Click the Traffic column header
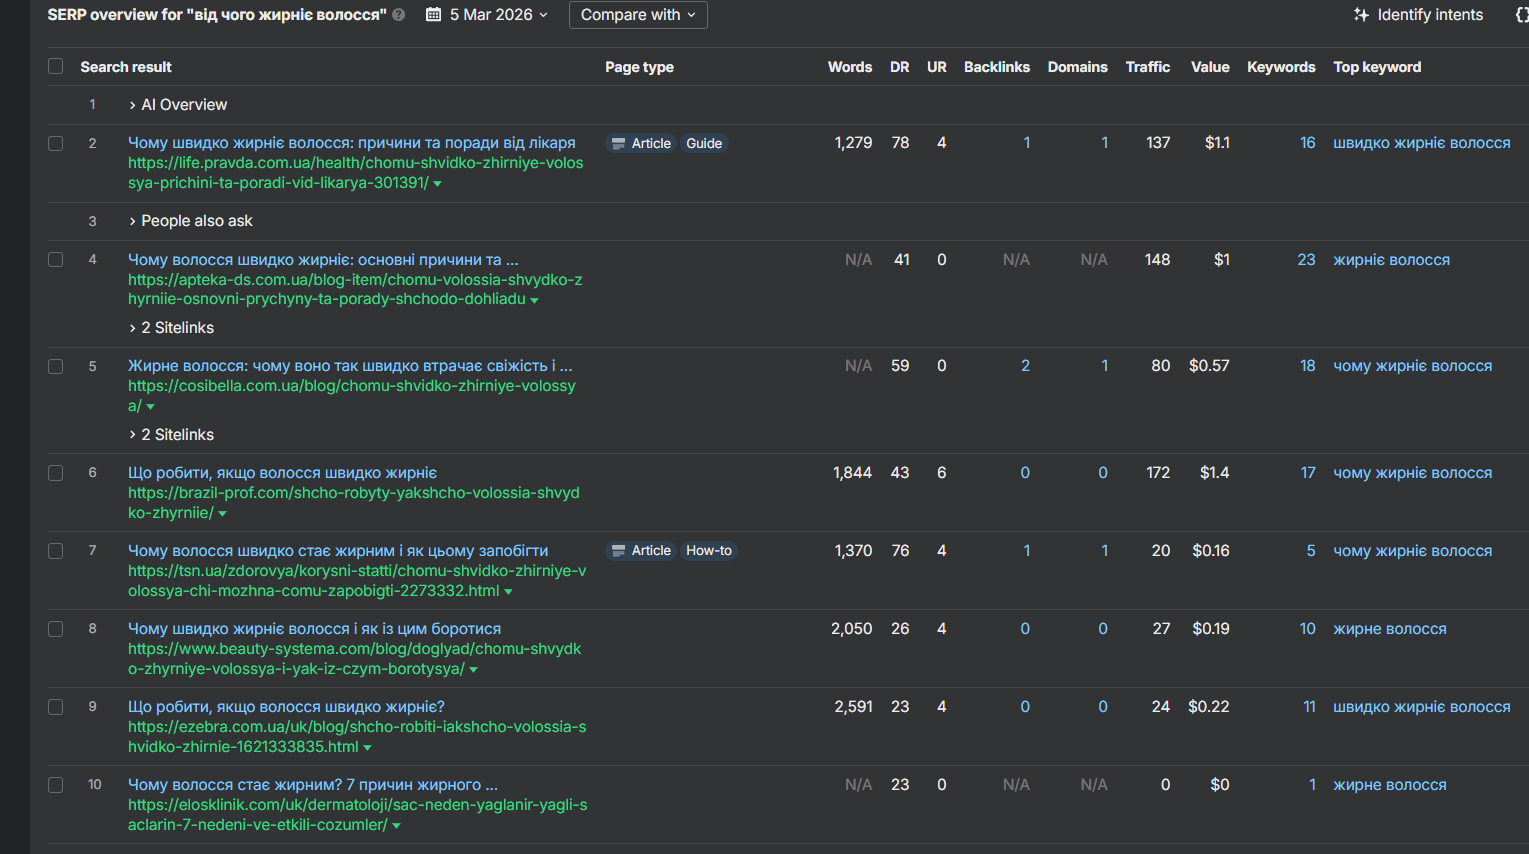 pyautogui.click(x=1148, y=67)
